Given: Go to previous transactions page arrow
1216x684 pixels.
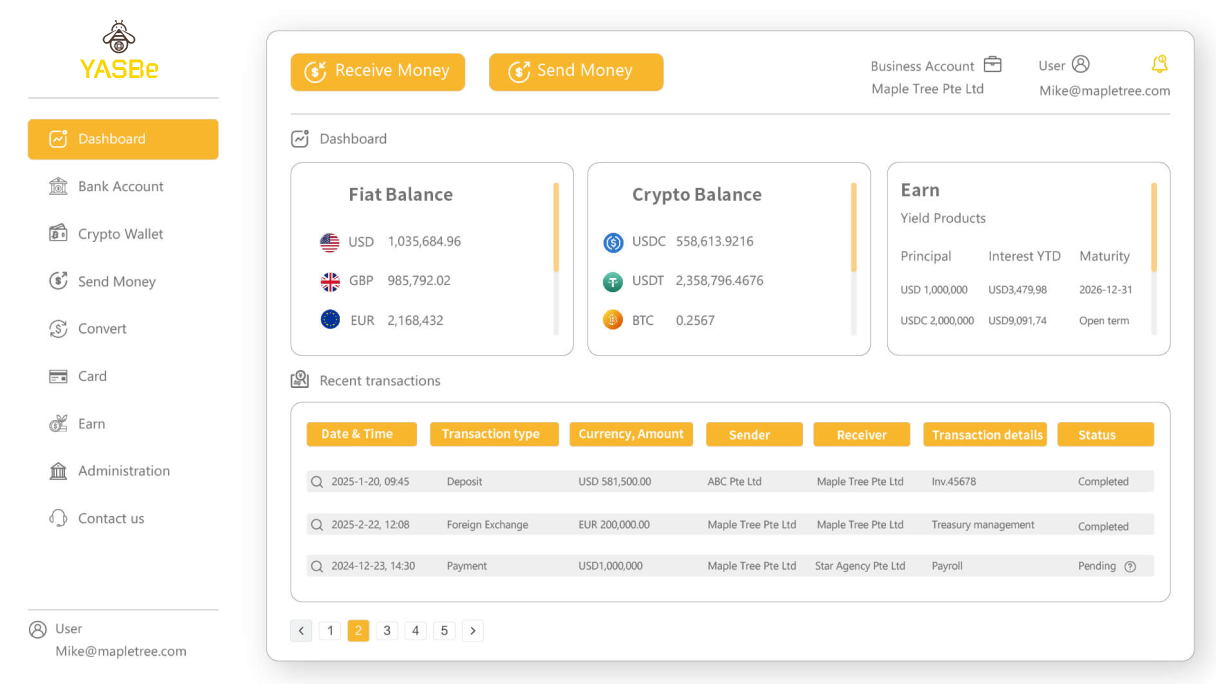Looking at the screenshot, I should (x=301, y=631).
